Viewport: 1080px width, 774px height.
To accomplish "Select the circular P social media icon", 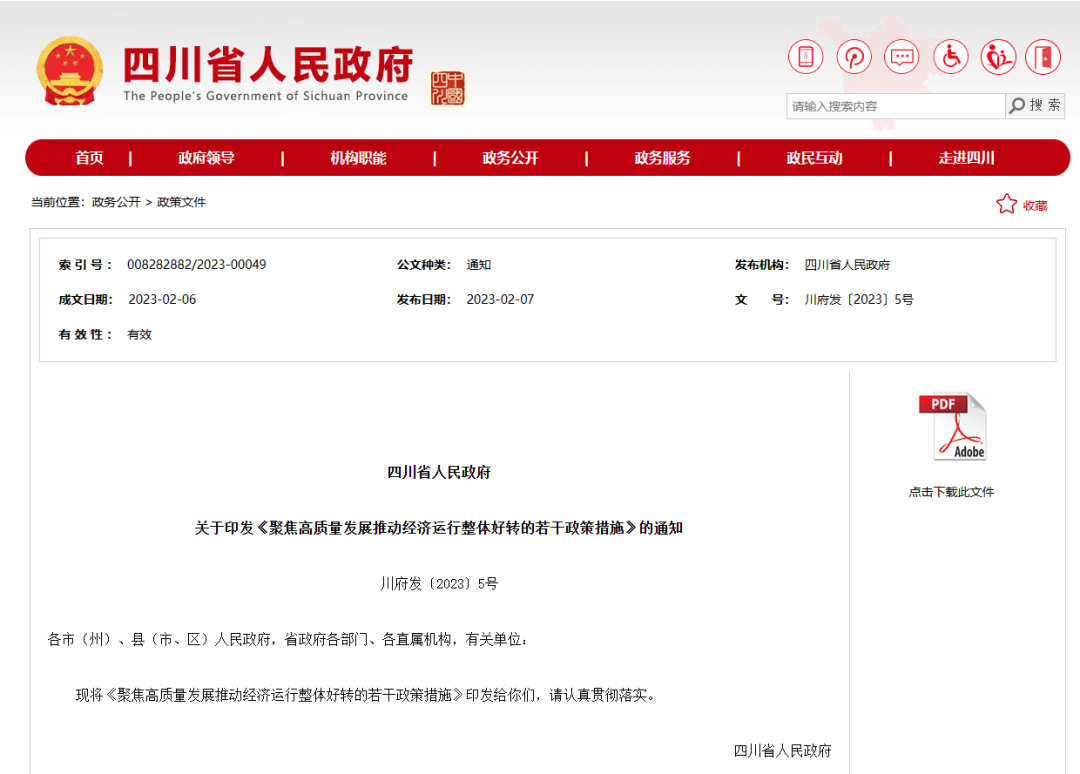I will coord(854,57).
